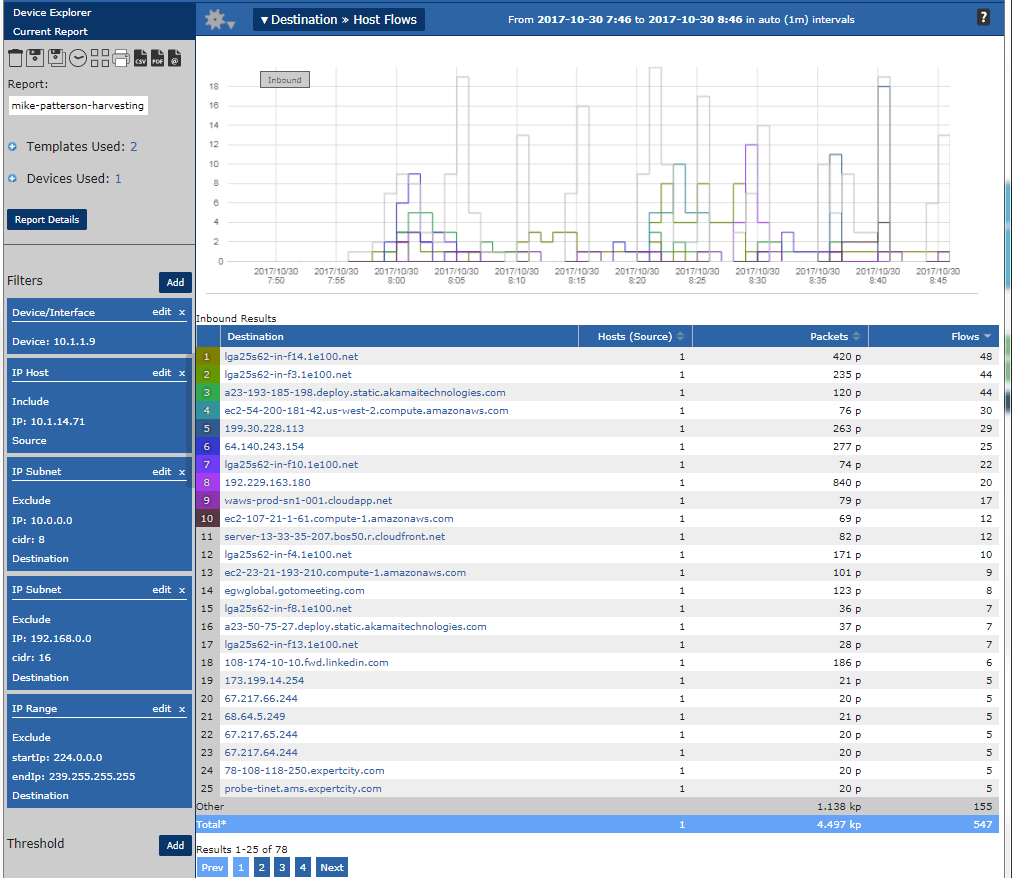The height and width of the screenshot is (878, 1012).
Task: Click the clock schedule report icon
Action: tap(77, 58)
